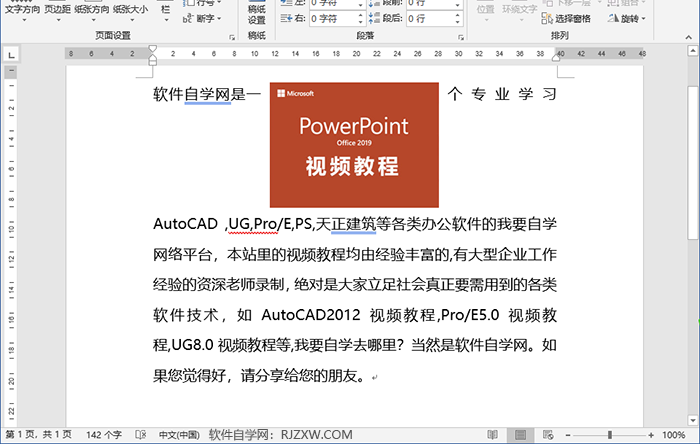Click the language 中文(中国) indicator
This screenshot has height=444, width=700.
pyautogui.click(x=179, y=435)
